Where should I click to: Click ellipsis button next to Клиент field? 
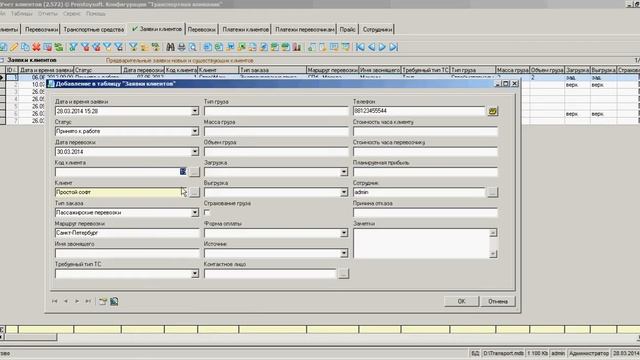click(195, 192)
